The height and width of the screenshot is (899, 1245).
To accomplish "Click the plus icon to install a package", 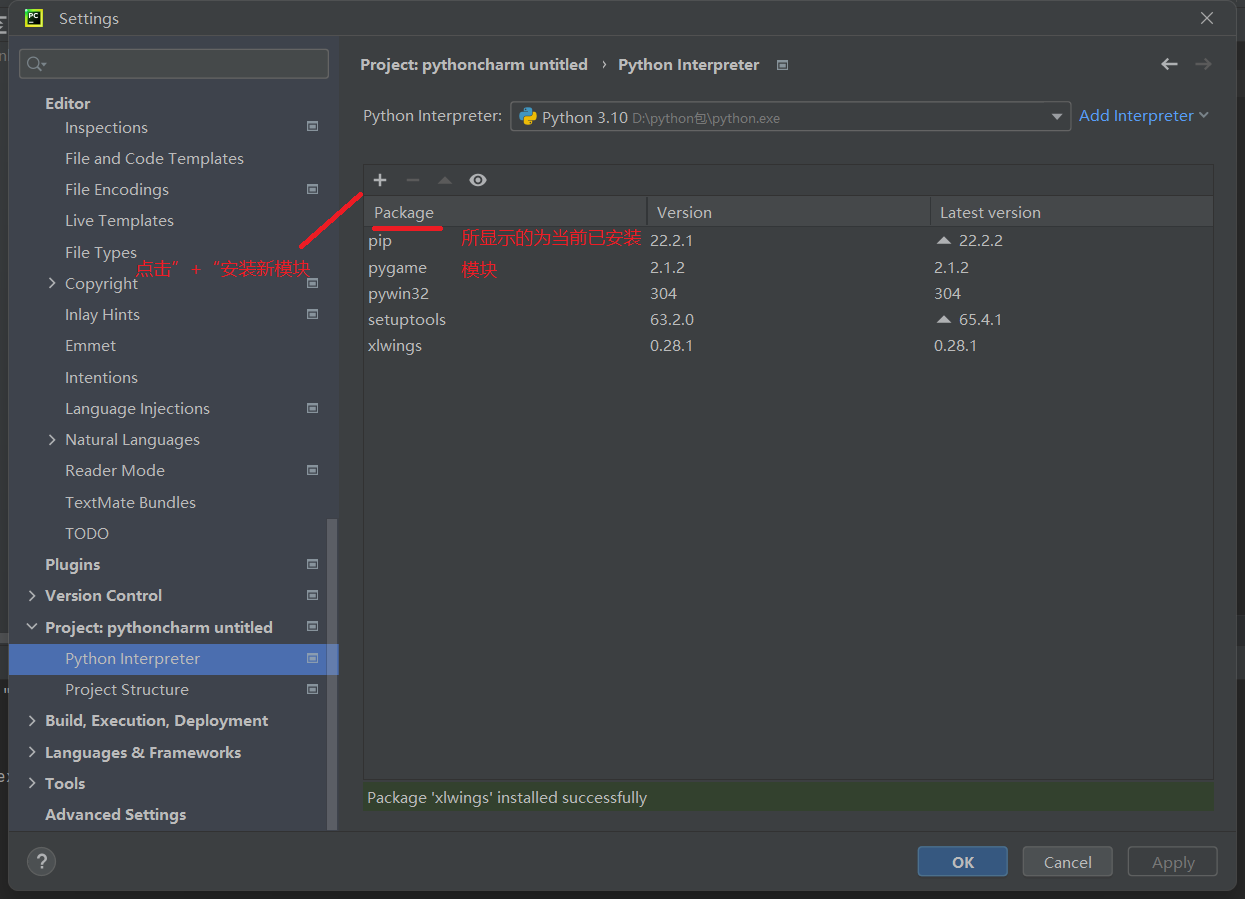I will coord(380,180).
